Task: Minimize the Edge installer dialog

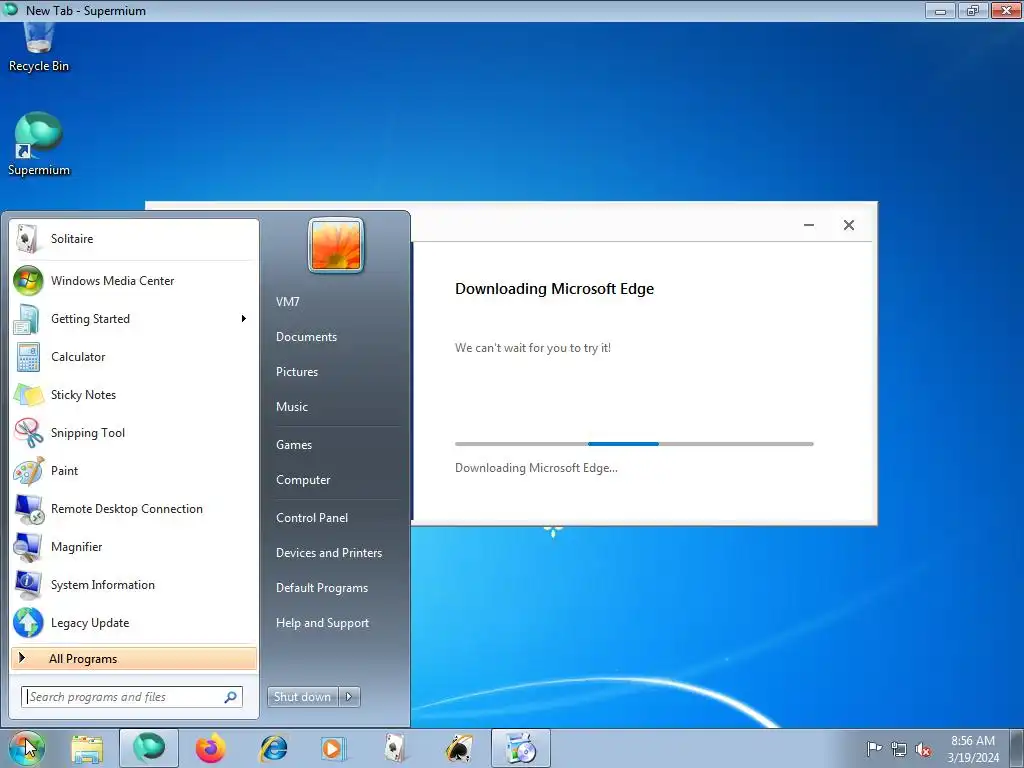Action: pos(808,225)
